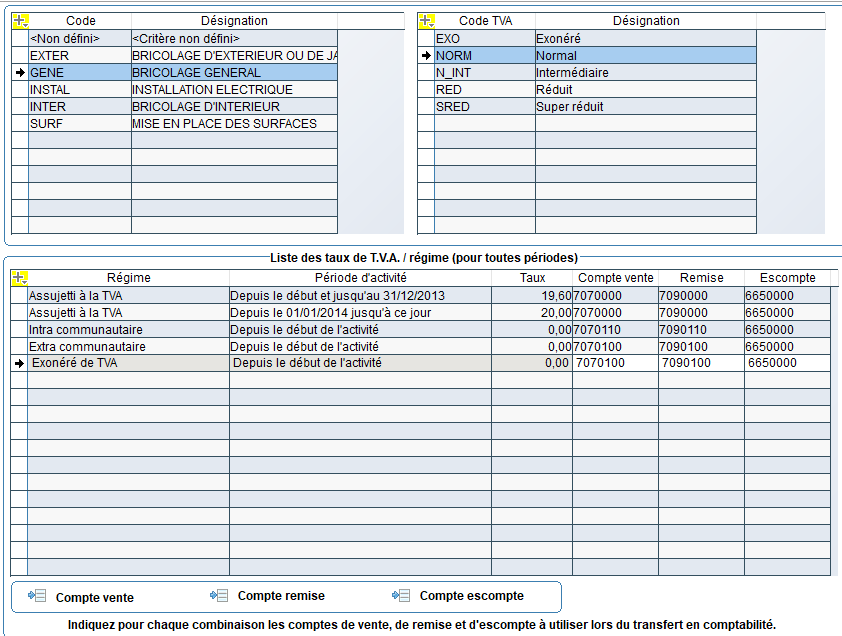Select the EXTER code row
Image resolution: width=842 pixels, height=636 pixels.
coord(175,56)
